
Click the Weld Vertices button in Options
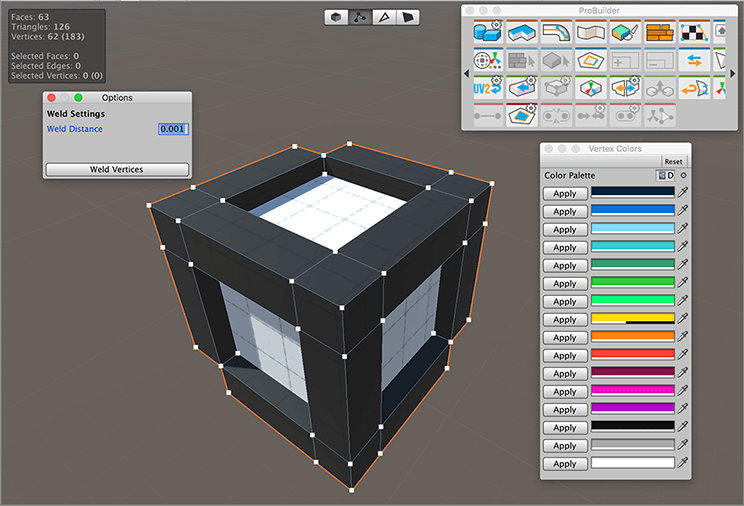117,169
